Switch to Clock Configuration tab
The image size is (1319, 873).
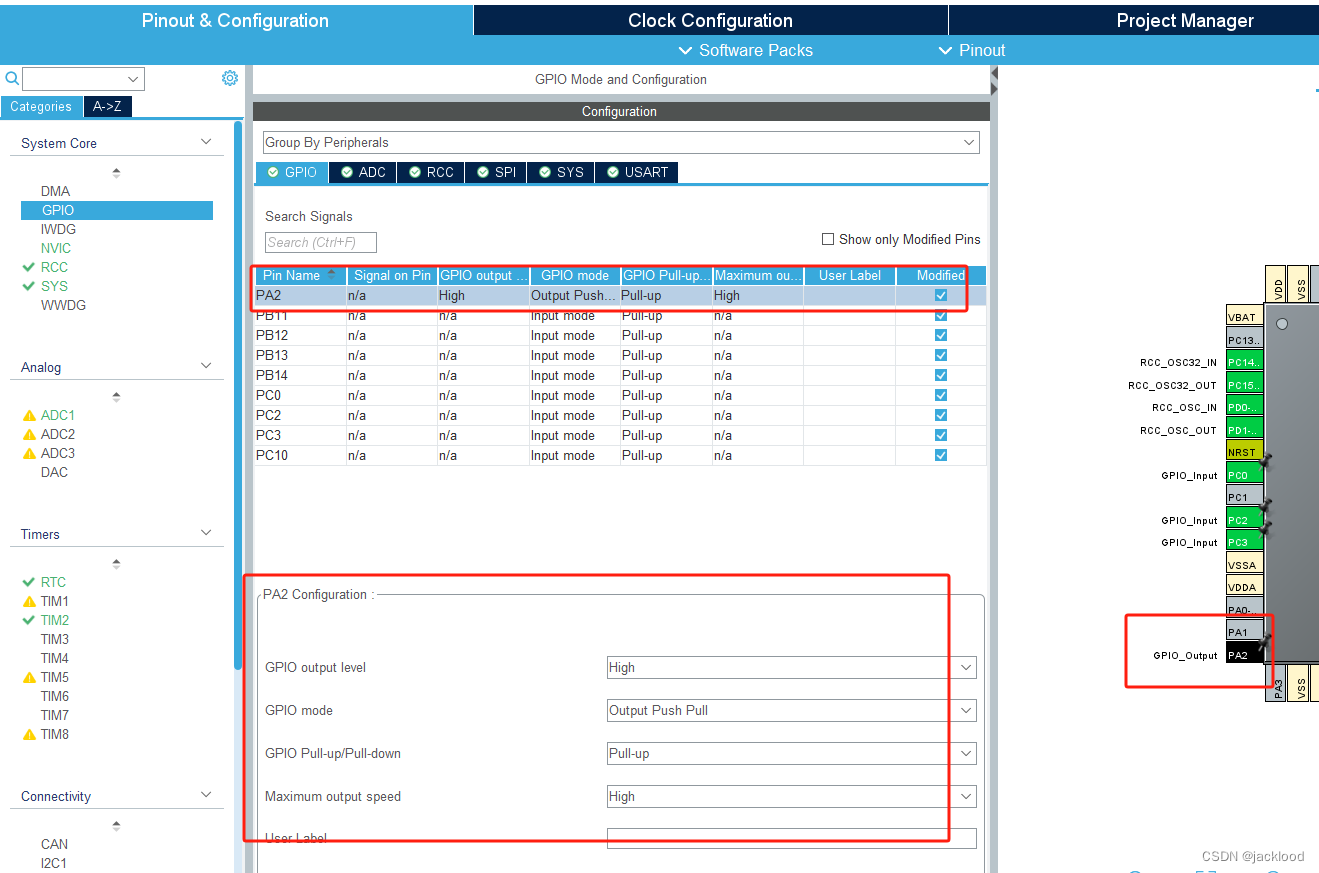(x=710, y=20)
